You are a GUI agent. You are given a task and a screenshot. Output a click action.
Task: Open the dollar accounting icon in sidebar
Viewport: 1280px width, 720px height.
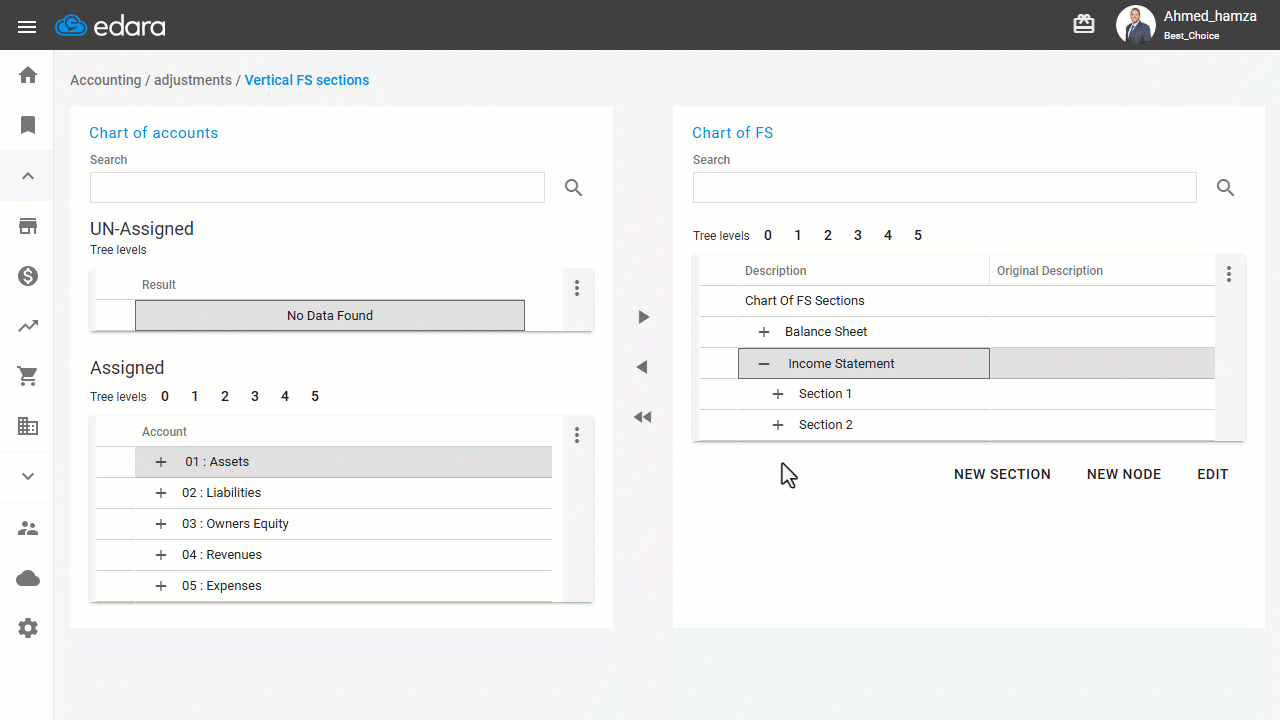[x=28, y=276]
